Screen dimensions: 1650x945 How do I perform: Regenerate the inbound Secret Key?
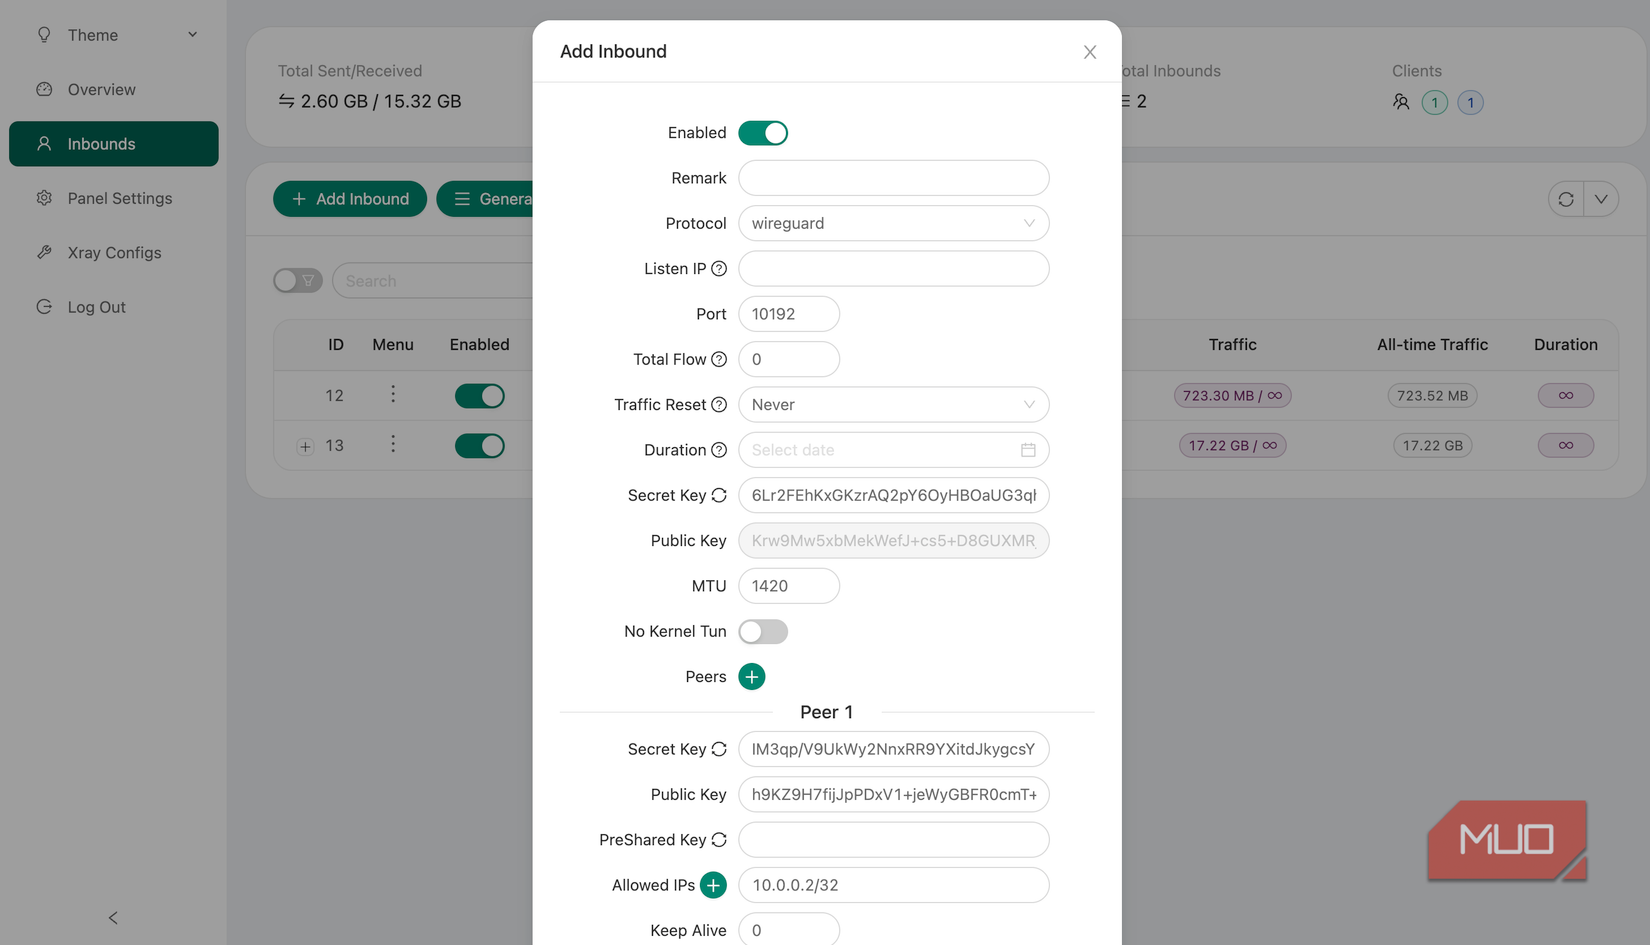coord(719,495)
